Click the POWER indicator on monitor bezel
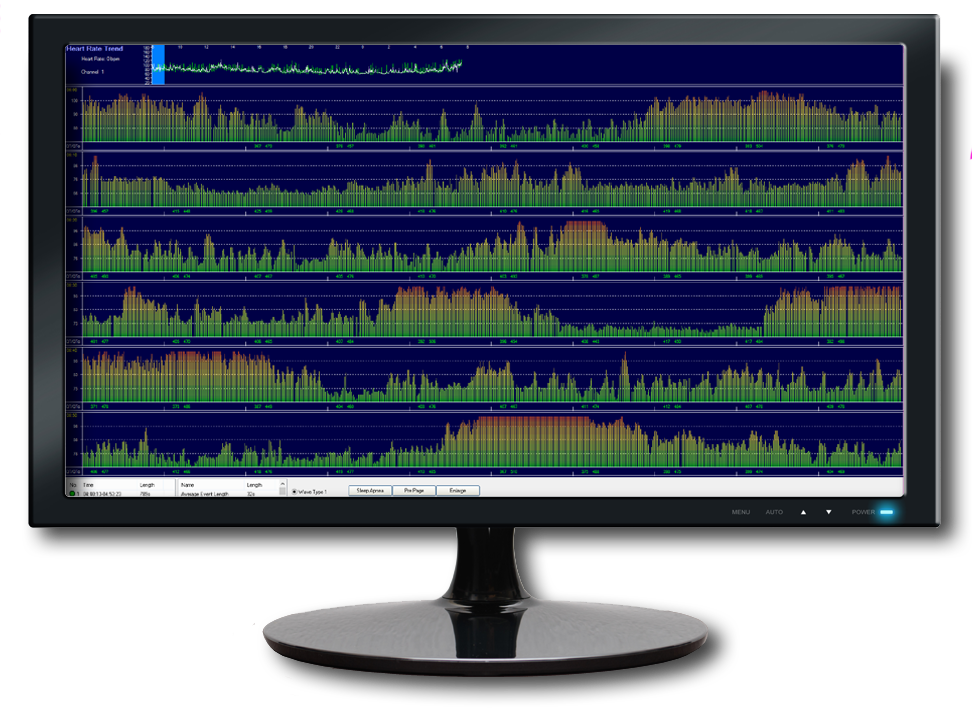Image resolution: width=972 pixels, height=717 pixels. click(887, 512)
